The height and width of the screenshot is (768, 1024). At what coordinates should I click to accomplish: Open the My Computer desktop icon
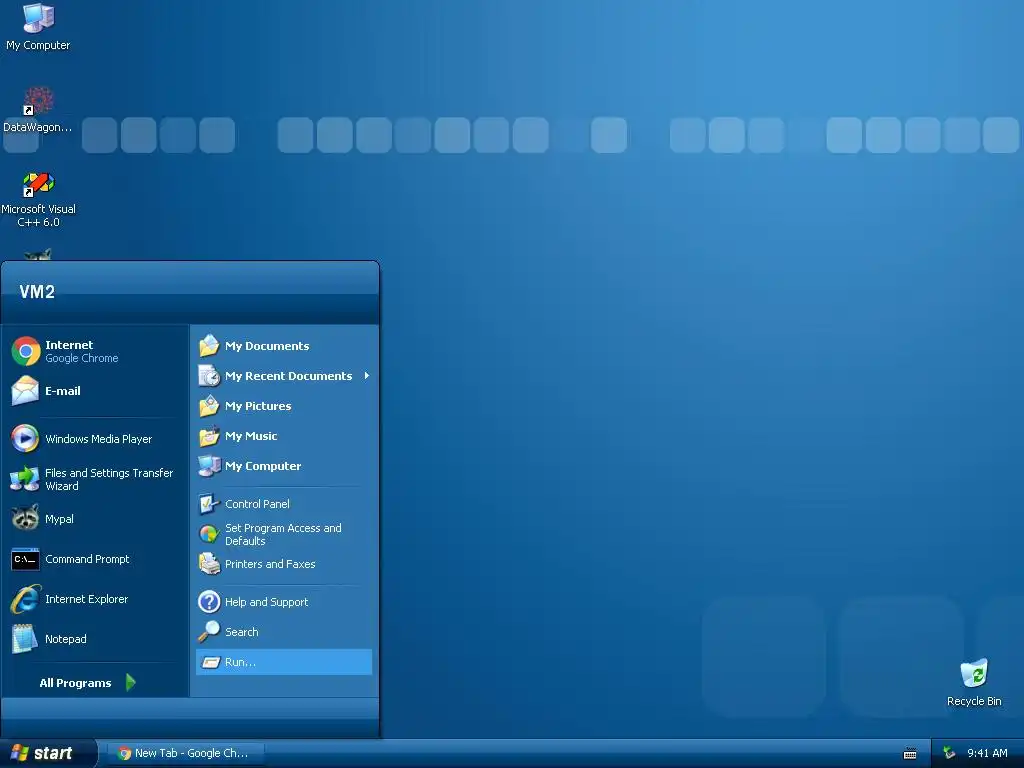pos(38,18)
